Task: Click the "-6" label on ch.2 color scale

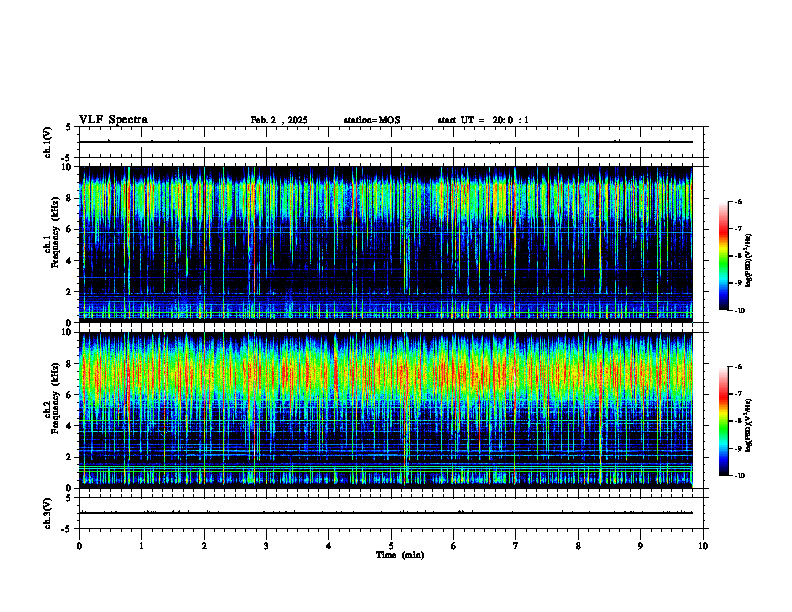Action: [738, 367]
